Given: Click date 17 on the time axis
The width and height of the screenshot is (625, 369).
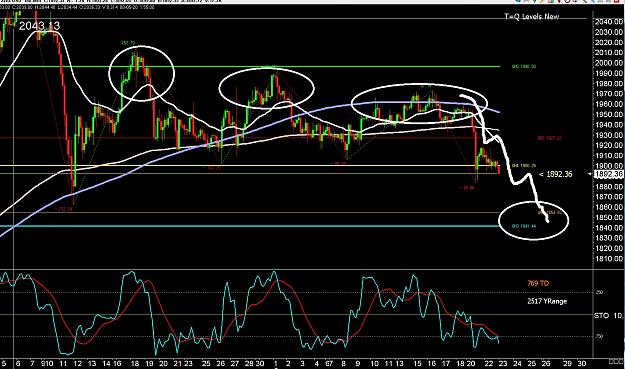Looking at the screenshot, I should (446, 363).
